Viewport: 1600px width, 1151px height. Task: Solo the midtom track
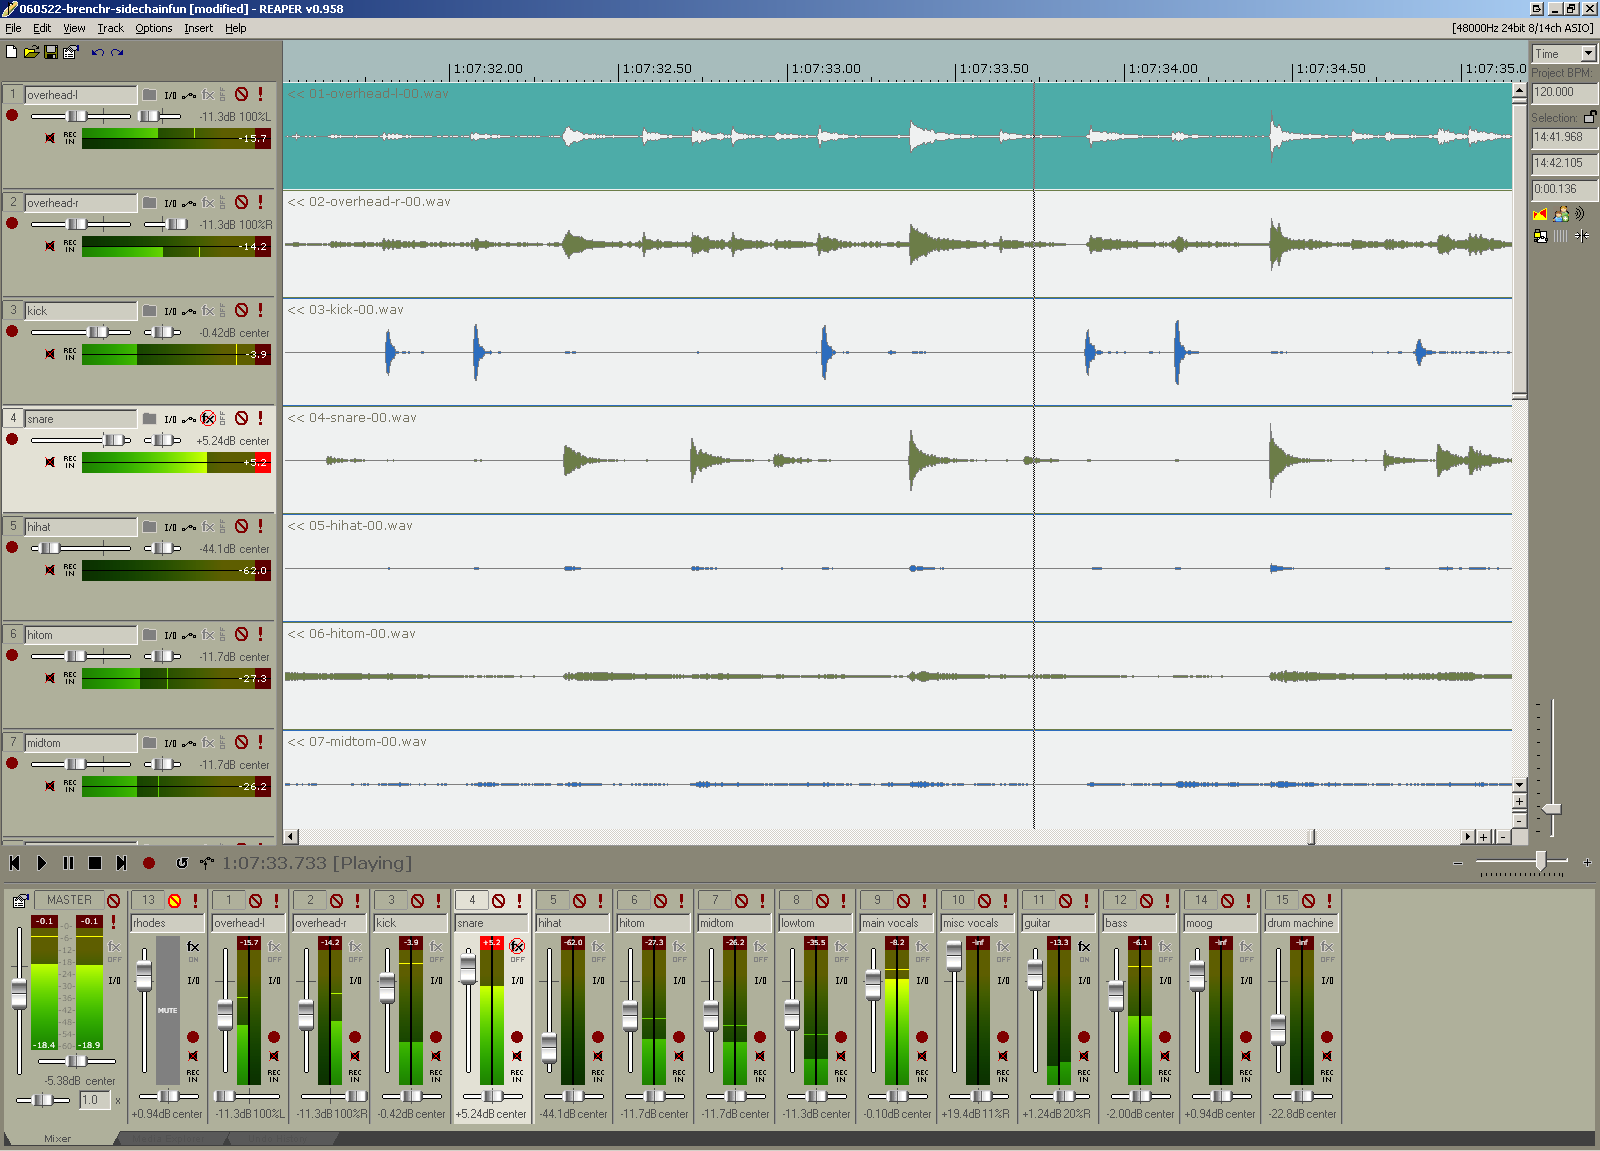click(261, 742)
